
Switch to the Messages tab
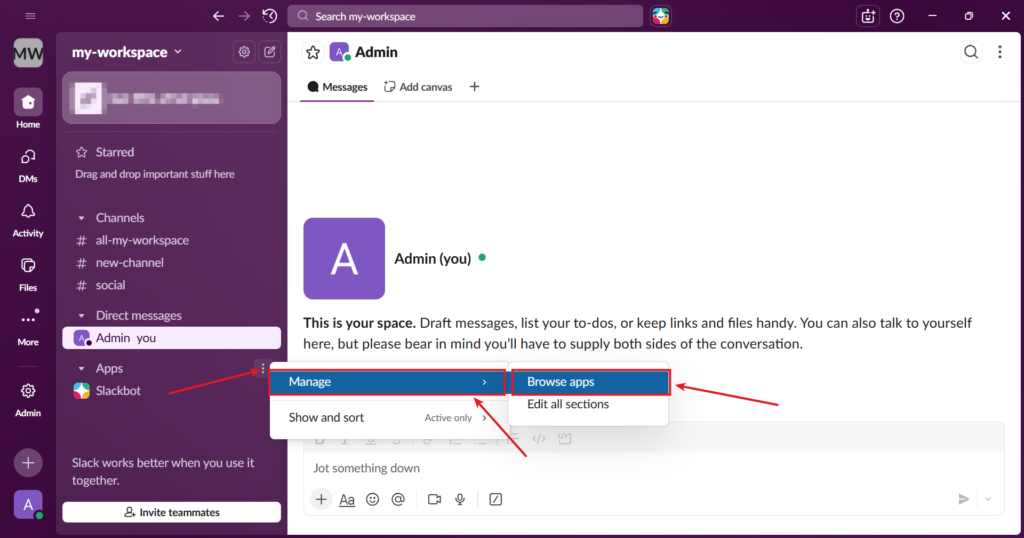tap(337, 87)
